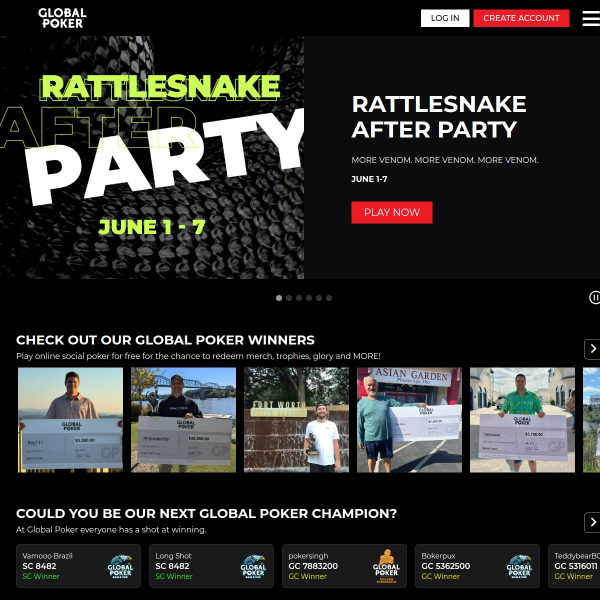Open winner photo with bridge in background
This screenshot has height=600, width=600.
pyautogui.click(x=183, y=420)
